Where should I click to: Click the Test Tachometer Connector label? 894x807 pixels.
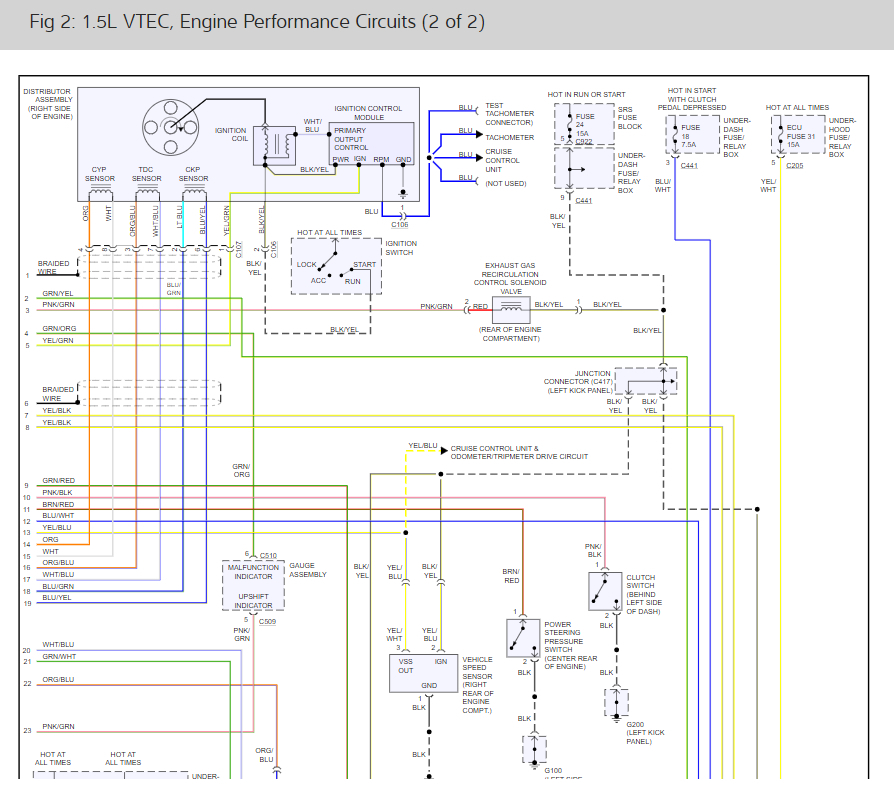click(509, 114)
